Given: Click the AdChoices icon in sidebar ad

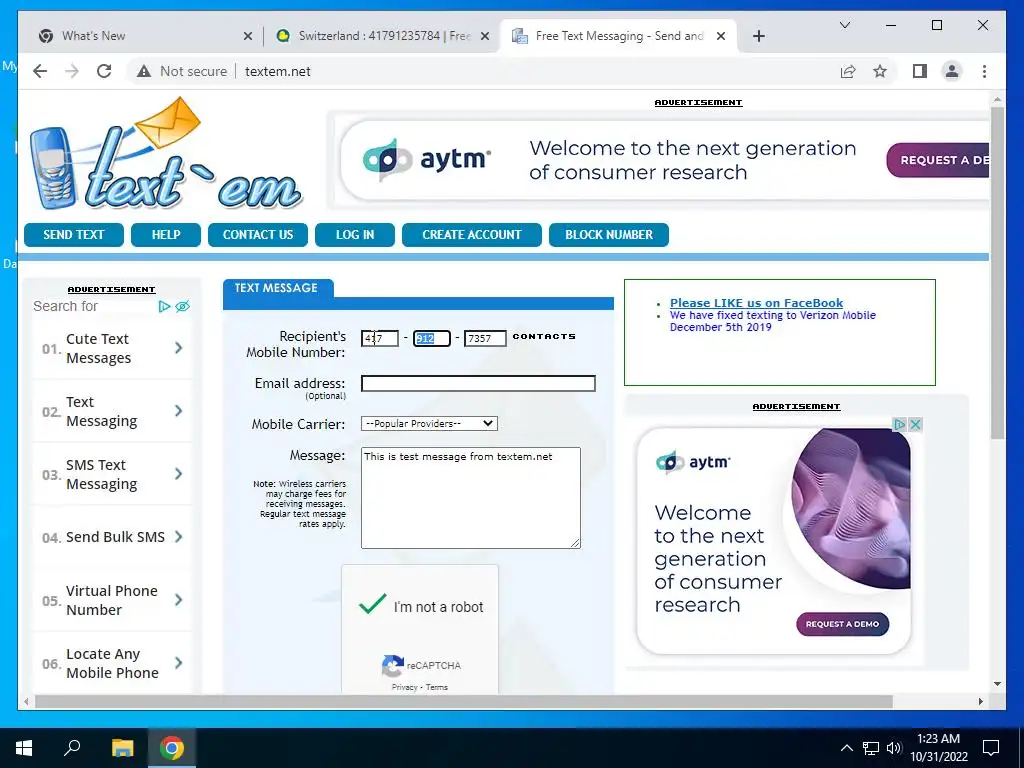Looking at the screenshot, I should (x=165, y=306).
